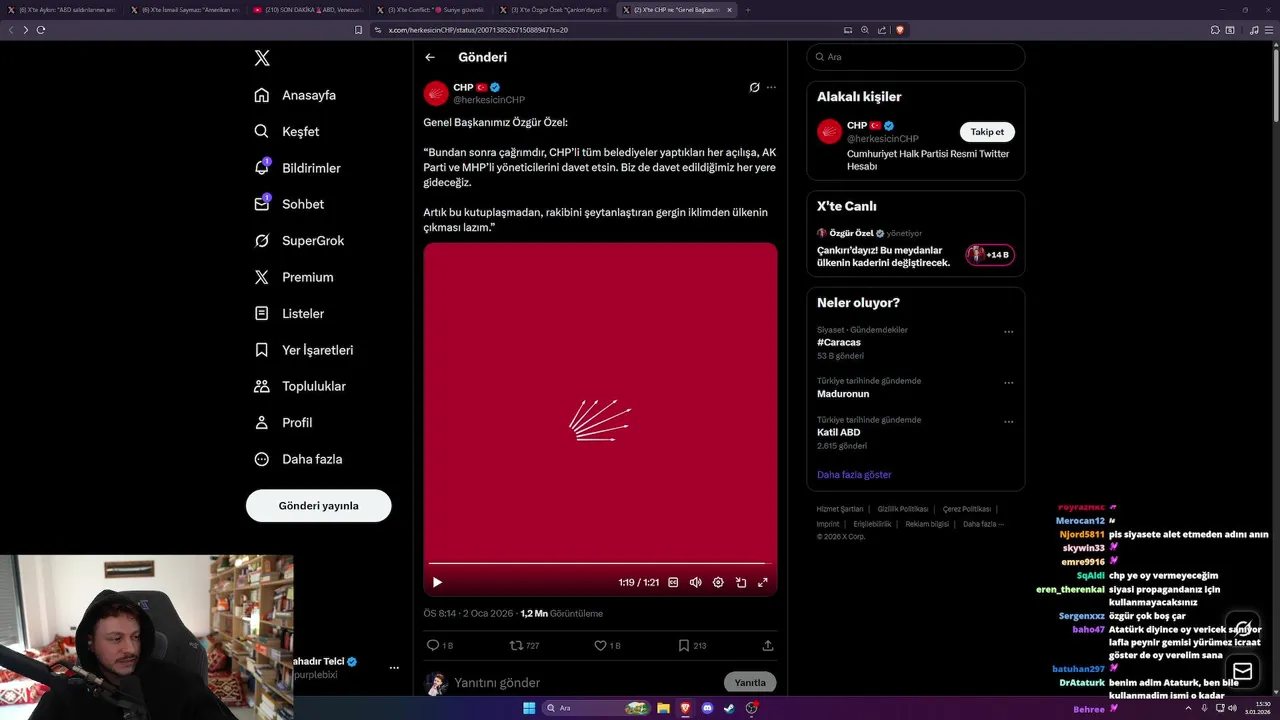Open the CHP profile avatar on the post
This screenshot has width=1280, height=720.
[436, 93]
